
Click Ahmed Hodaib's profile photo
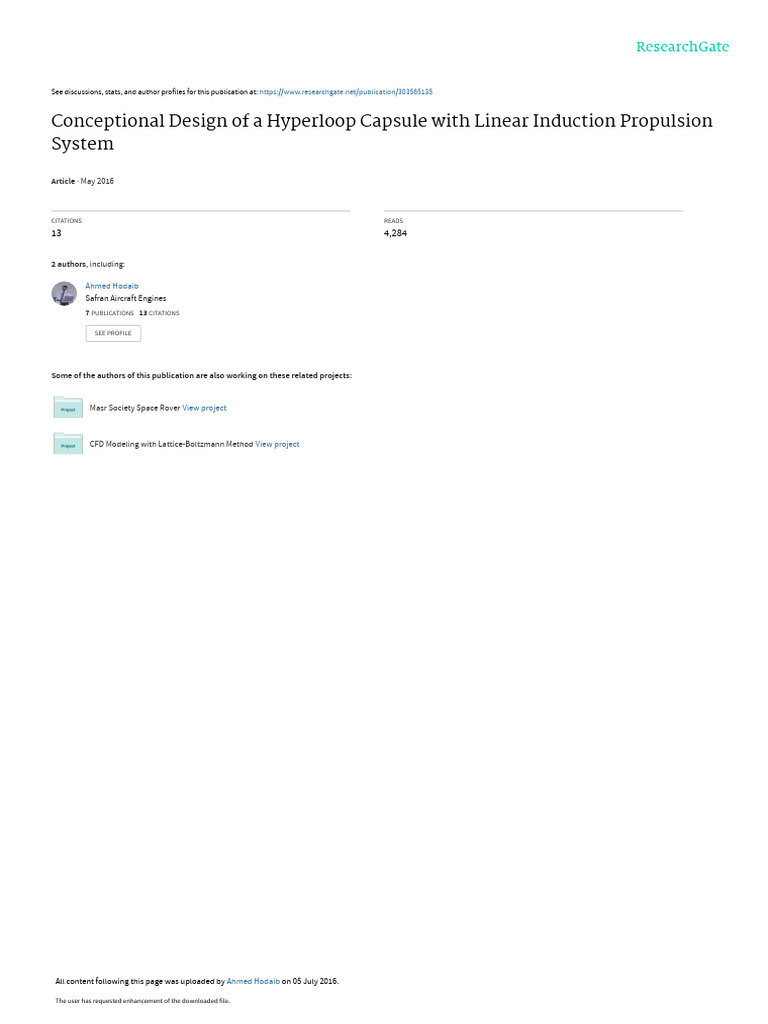coord(64,294)
